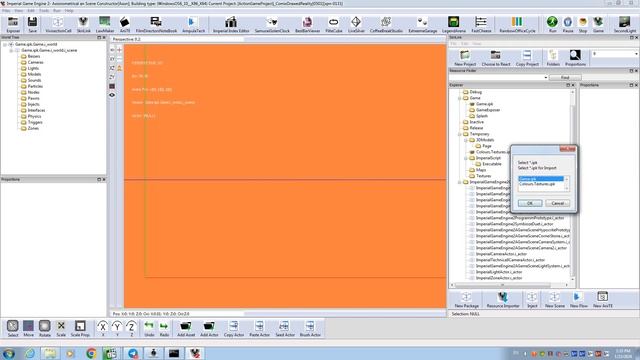Click the Save toolbar icon

tap(32, 24)
